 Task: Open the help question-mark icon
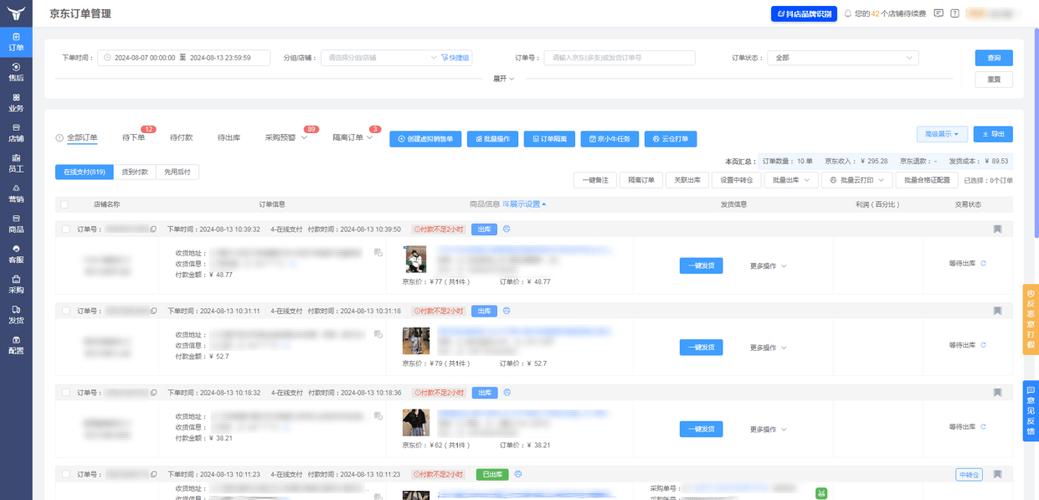pos(954,13)
